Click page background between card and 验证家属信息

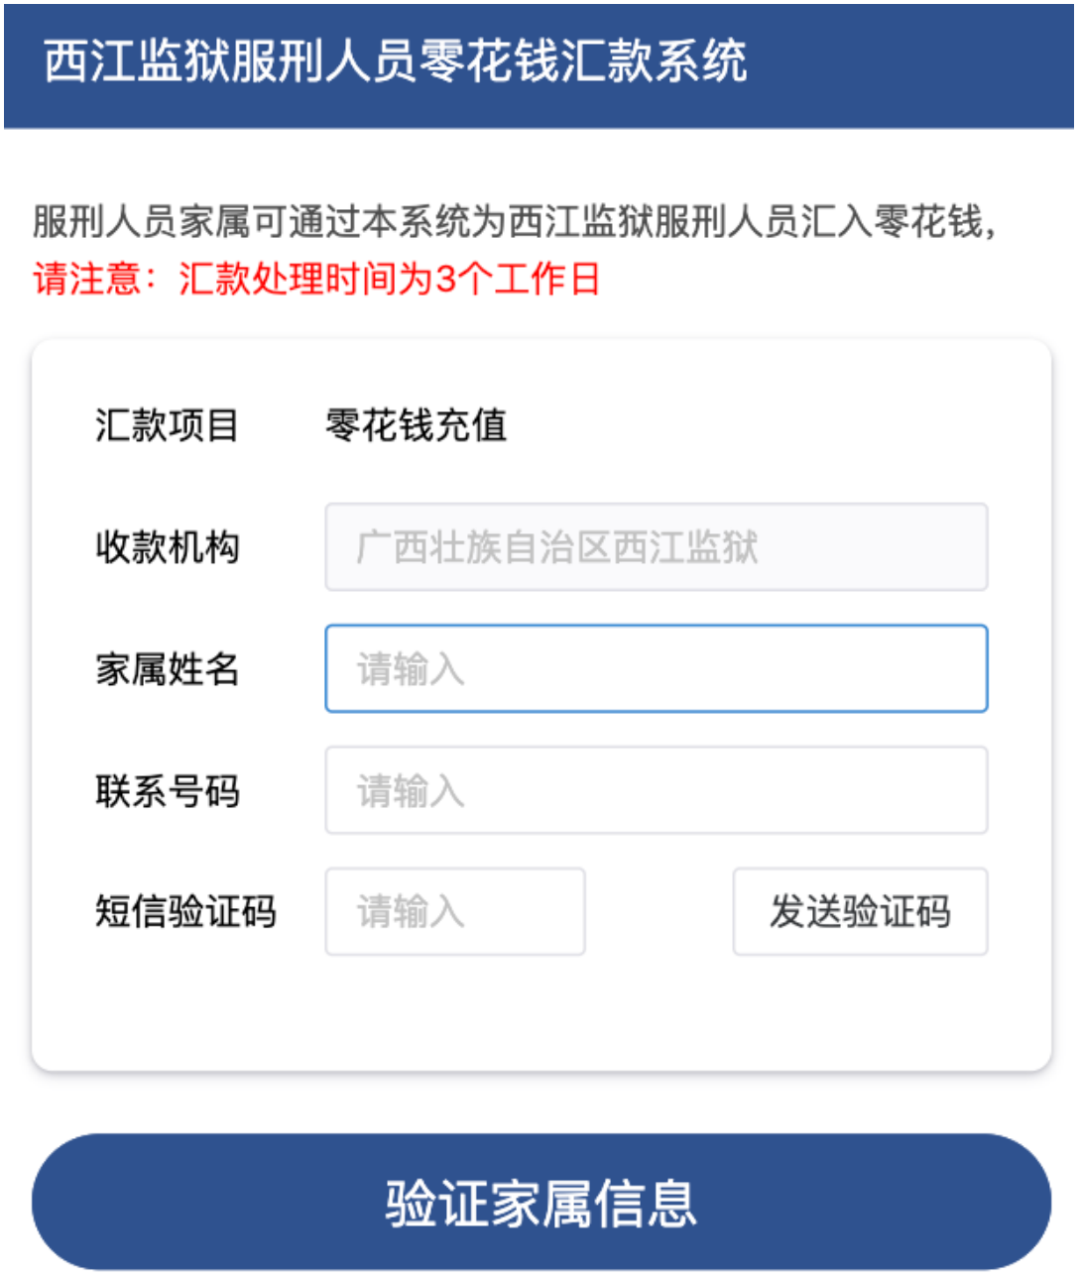coord(541,1102)
